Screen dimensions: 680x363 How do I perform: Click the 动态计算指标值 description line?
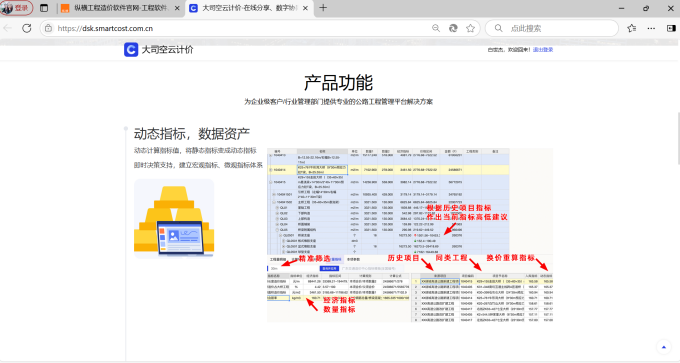[195, 150]
